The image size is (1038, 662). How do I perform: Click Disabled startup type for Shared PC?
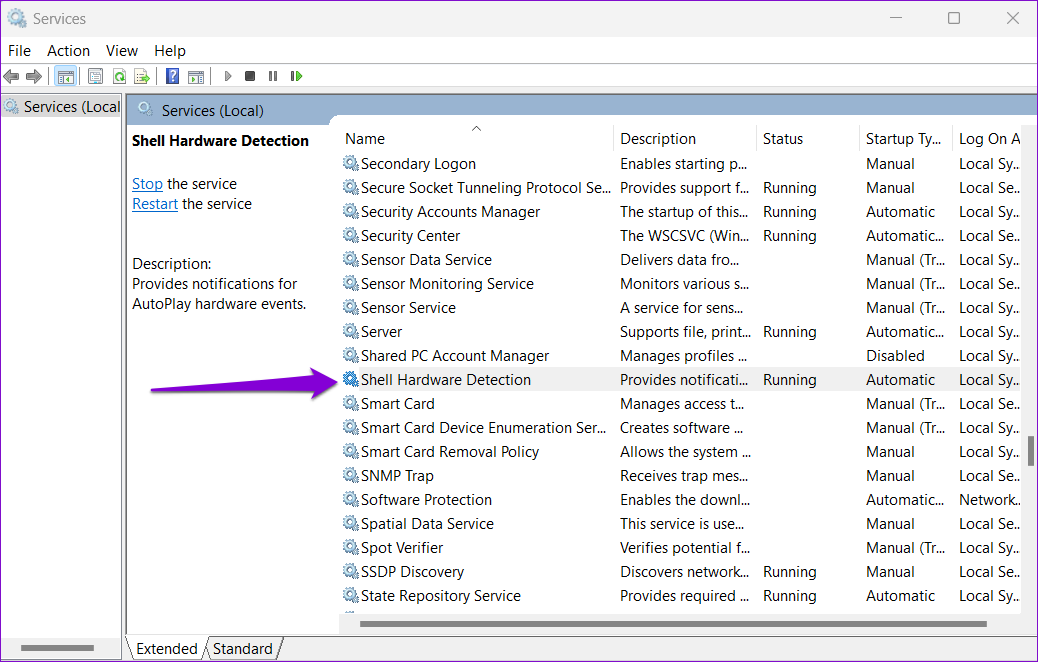tap(895, 355)
